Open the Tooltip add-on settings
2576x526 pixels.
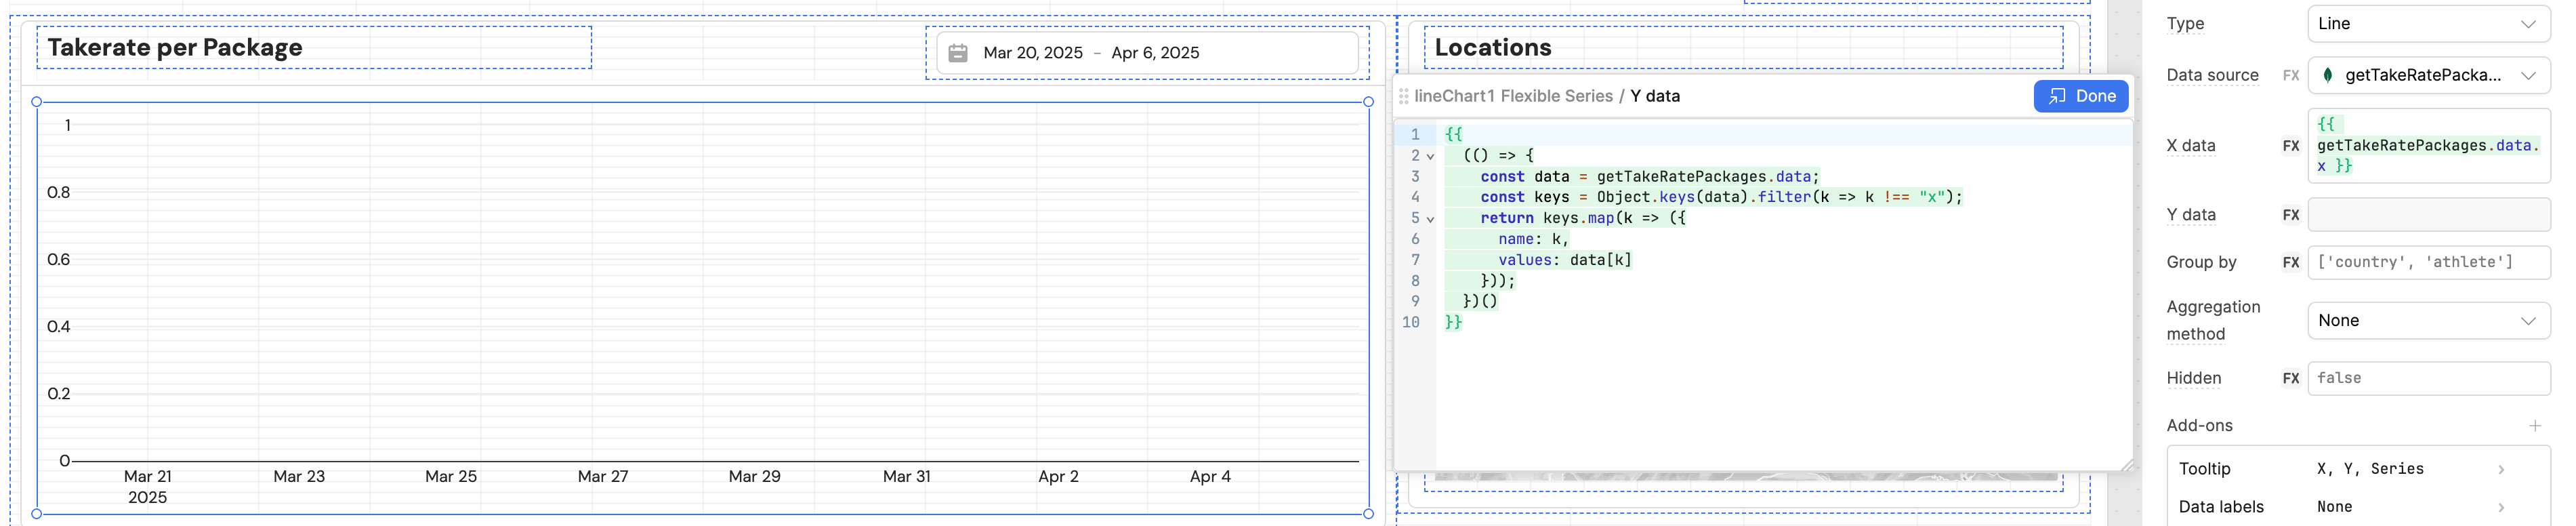click(x=2357, y=469)
